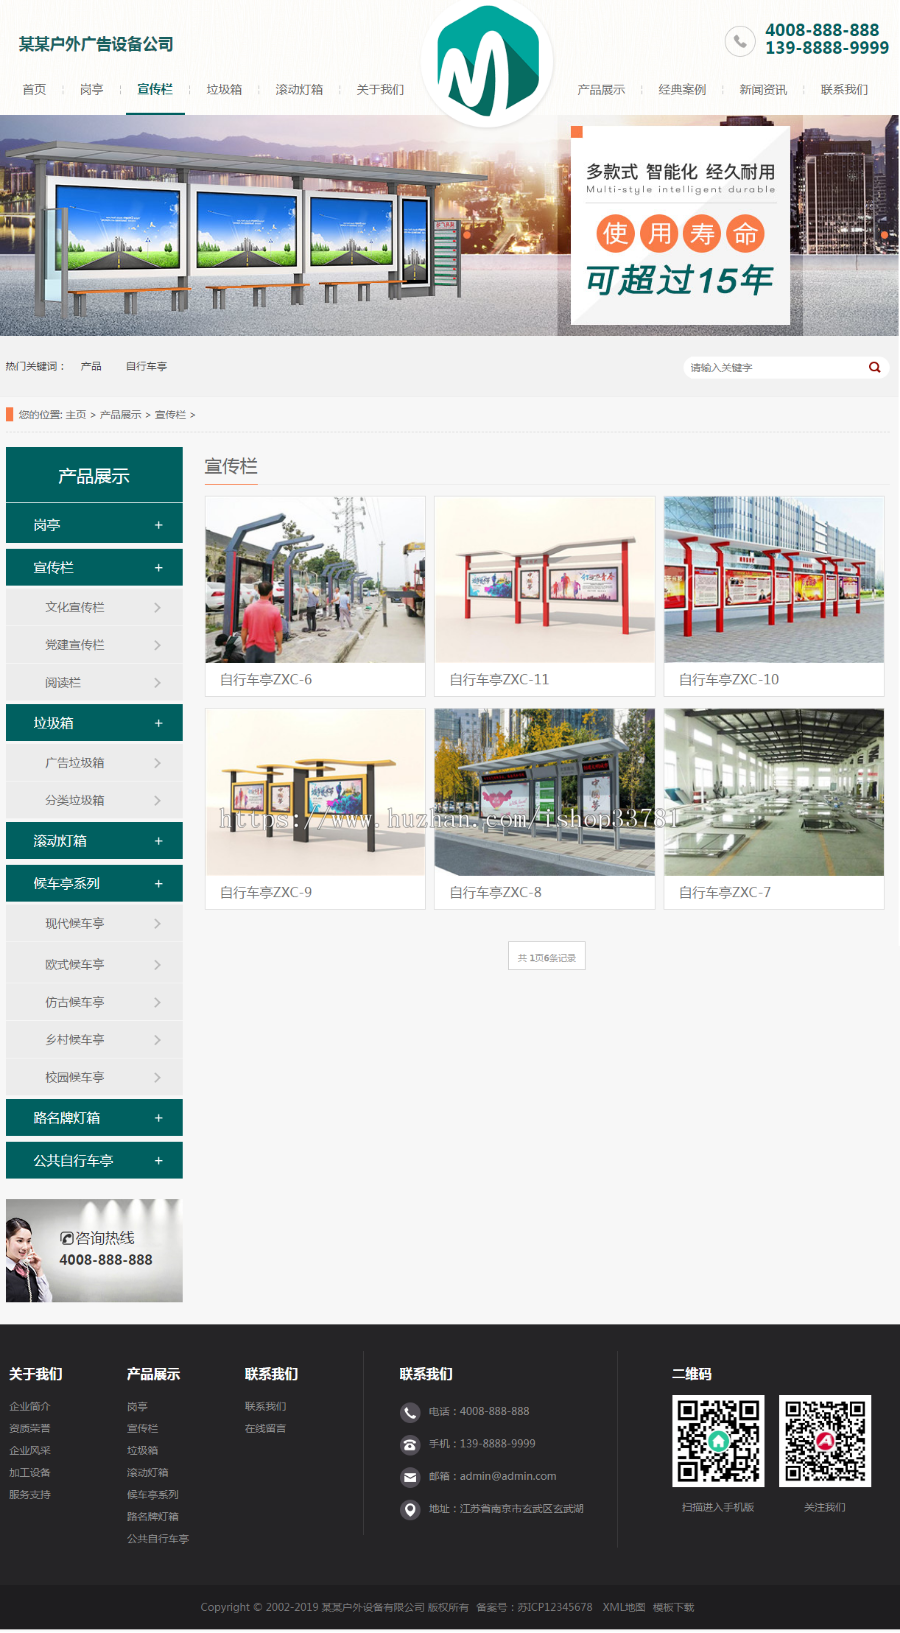Open 欧式候车亭 subcategory
The width and height of the screenshot is (900, 1633).
94,964
